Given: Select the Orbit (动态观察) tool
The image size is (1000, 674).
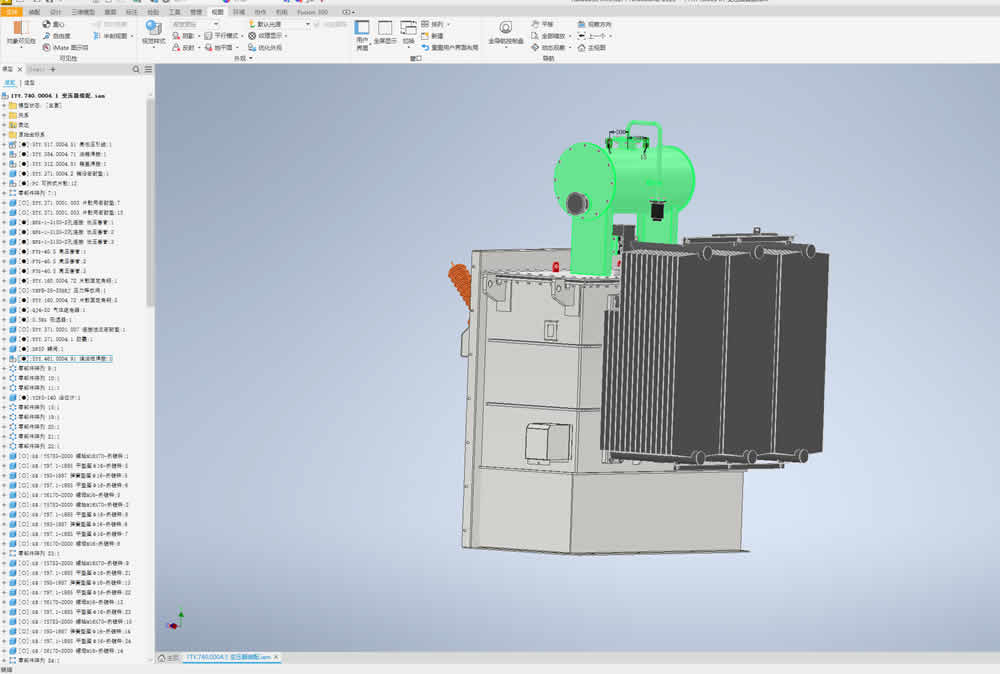Looking at the screenshot, I should [x=548, y=47].
